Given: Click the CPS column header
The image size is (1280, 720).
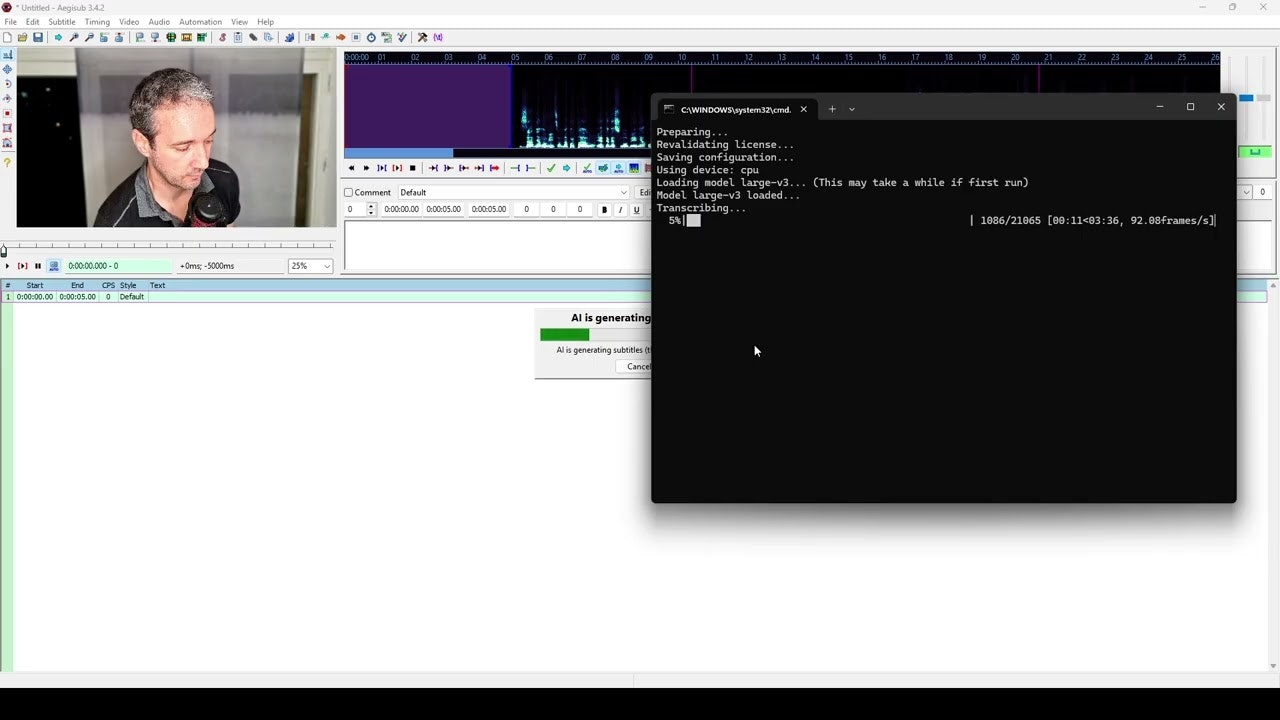Looking at the screenshot, I should click(108, 286).
